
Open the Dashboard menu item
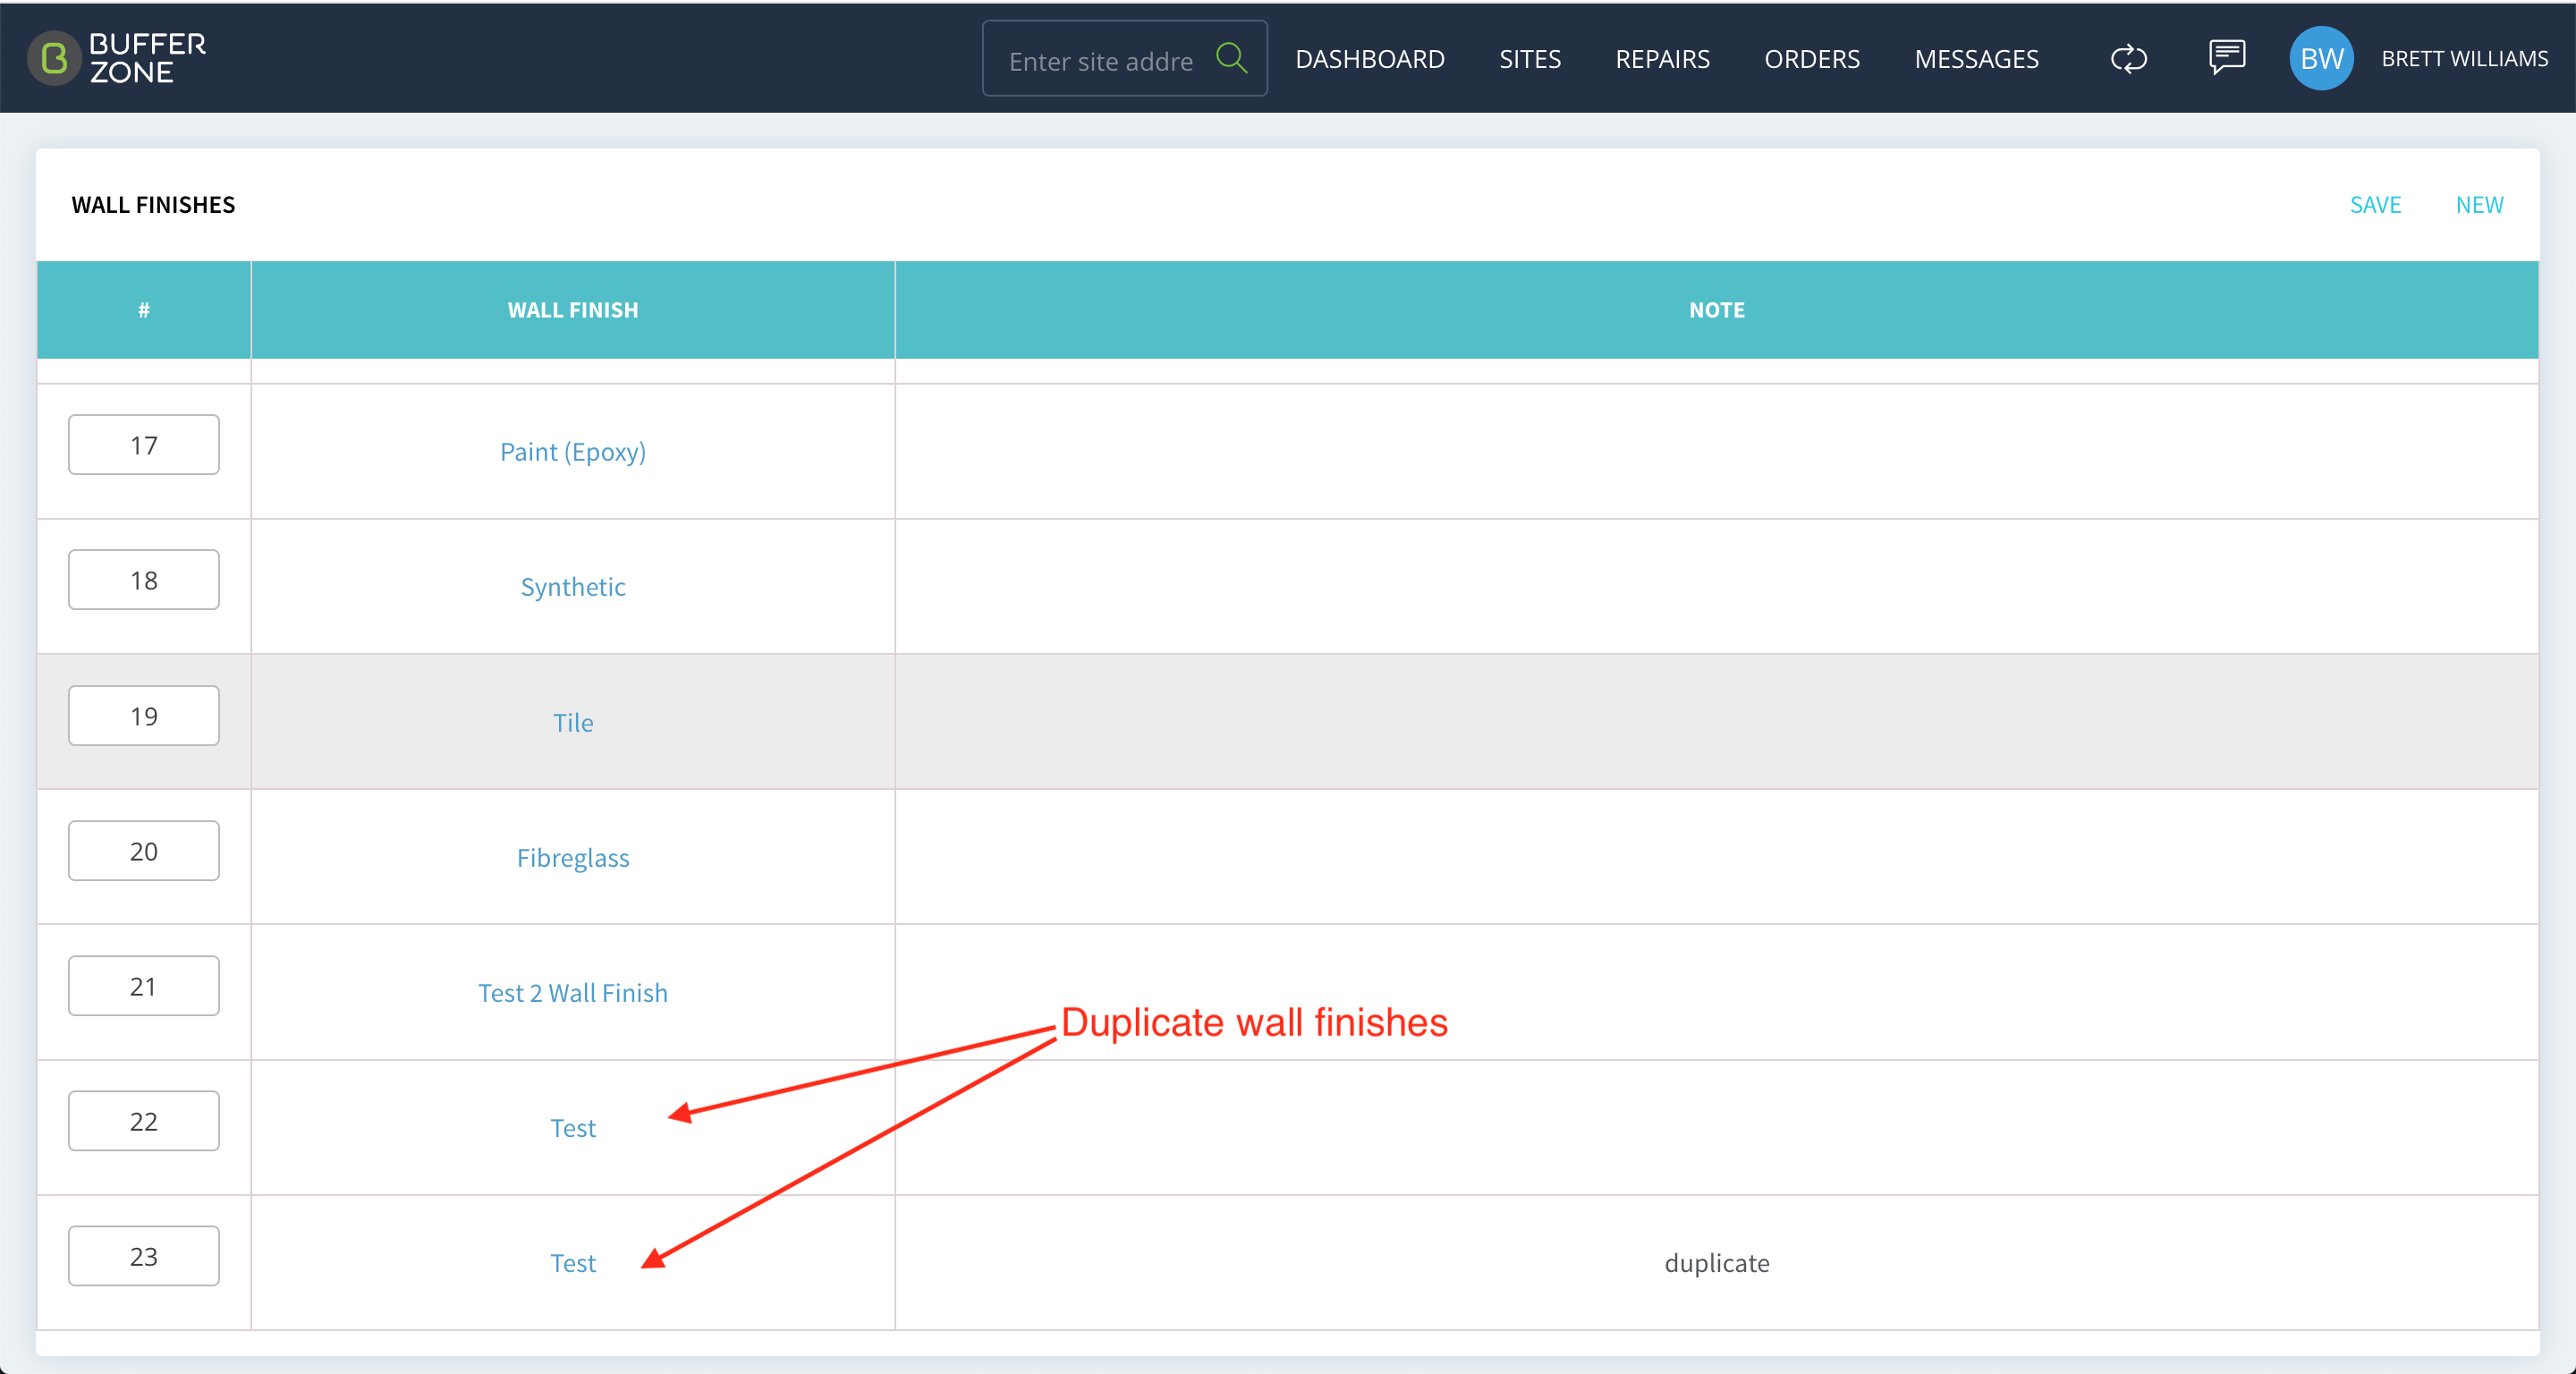1370,59
